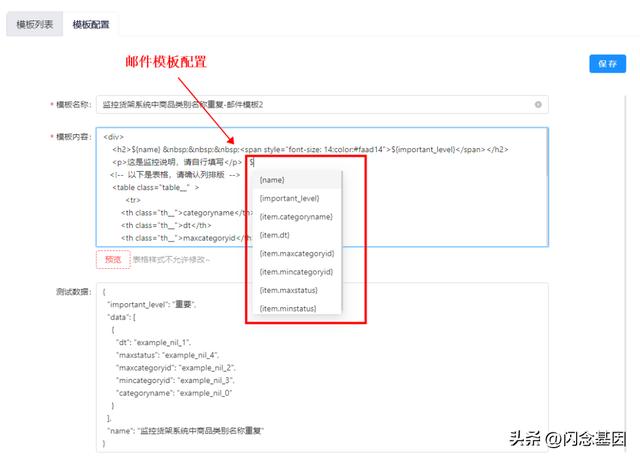
Task: Click the blue 保存 button
Action: (x=607, y=64)
